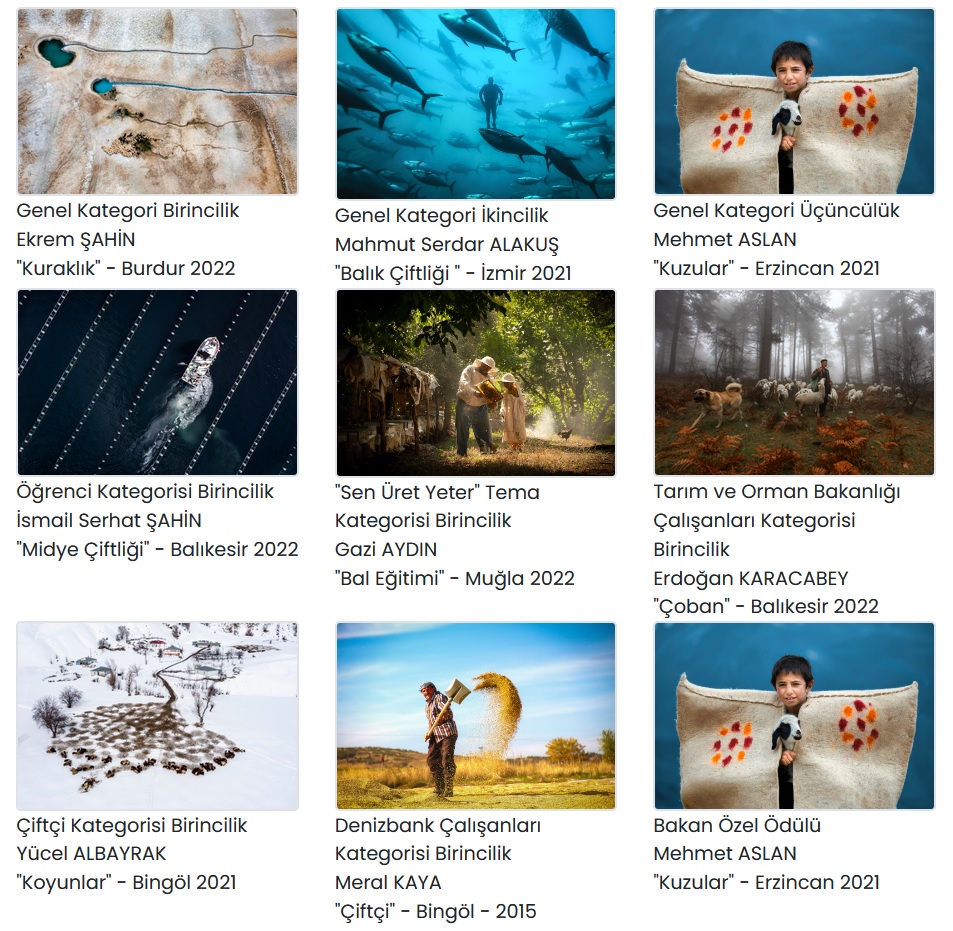This screenshot has width=953, height=931.
Task: Open the "Midye Çiftliği" boat aerial photo
Action: point(157,382)
